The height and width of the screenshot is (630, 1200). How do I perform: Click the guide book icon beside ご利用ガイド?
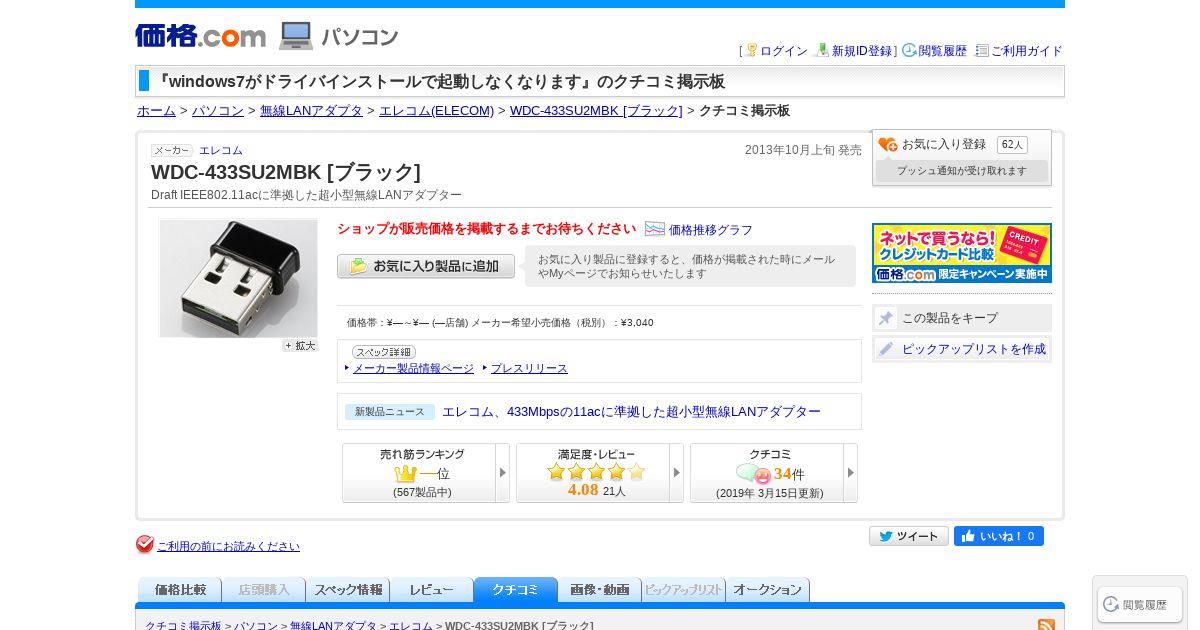tap(982, 50)
